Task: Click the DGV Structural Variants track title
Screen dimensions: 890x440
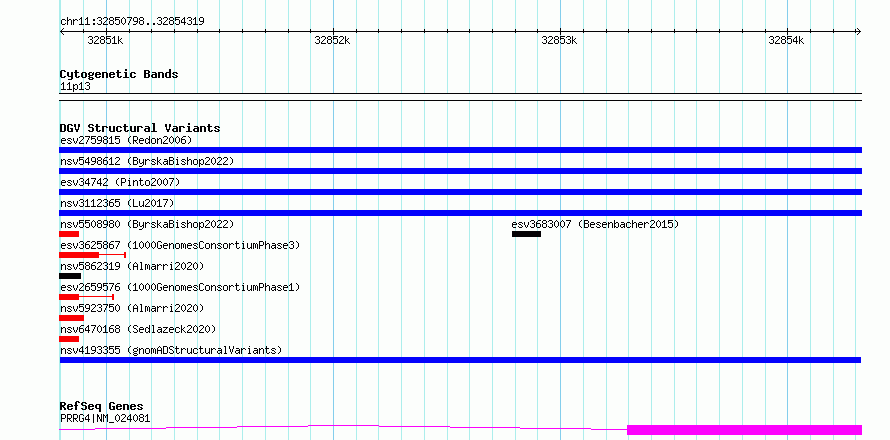Action: pos(140,128)
